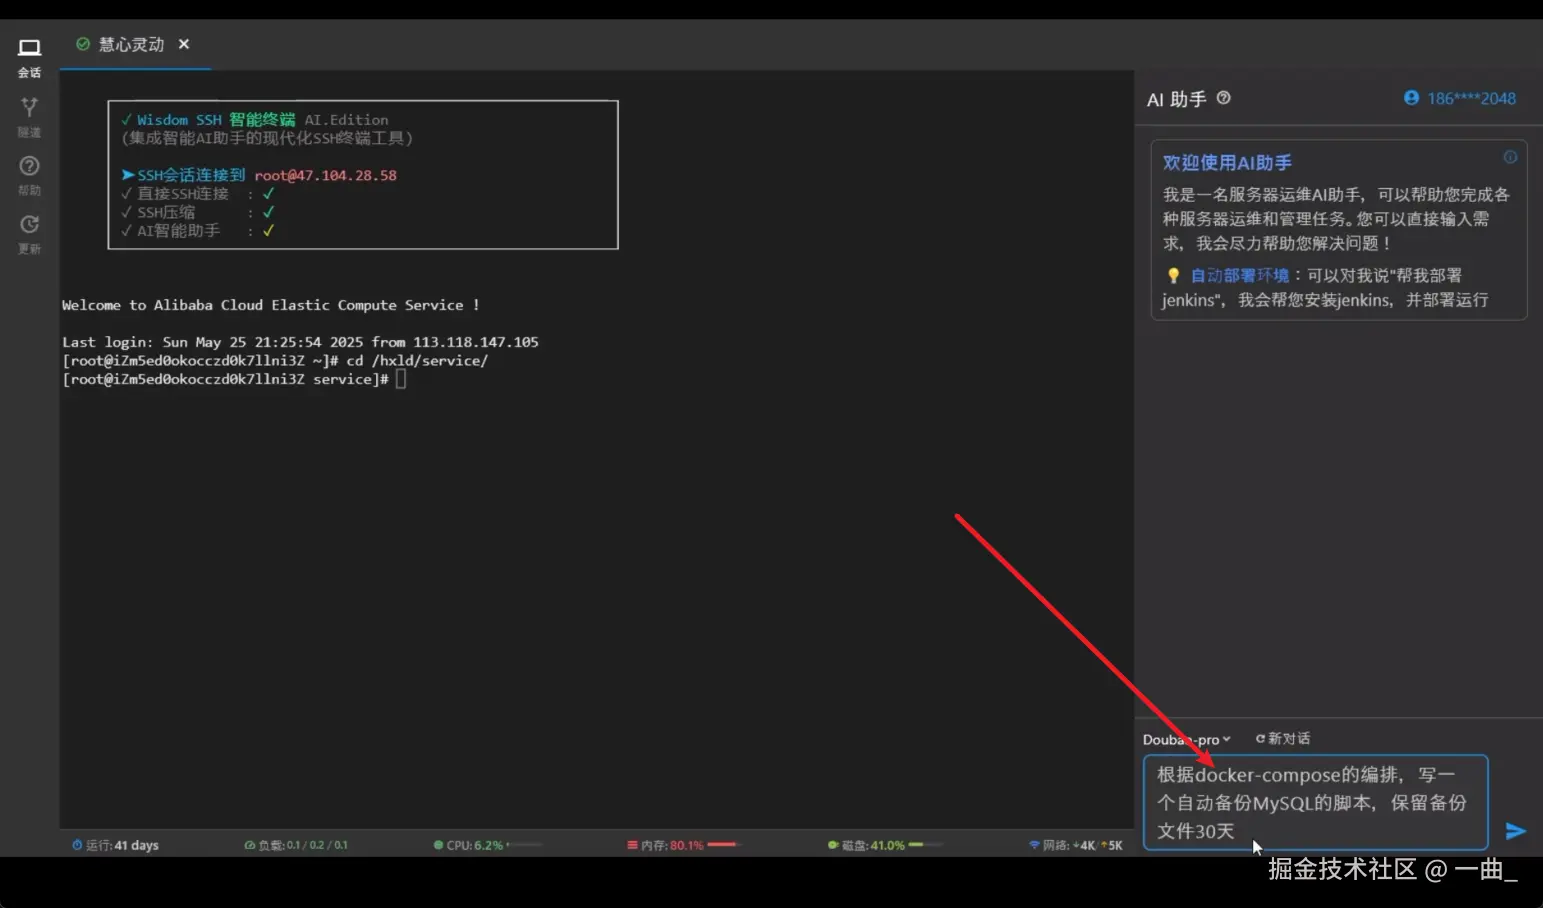Screen dimensions: 1543x908
Task: Click the AI 助手 panel title
Action: pos(1177,99)
